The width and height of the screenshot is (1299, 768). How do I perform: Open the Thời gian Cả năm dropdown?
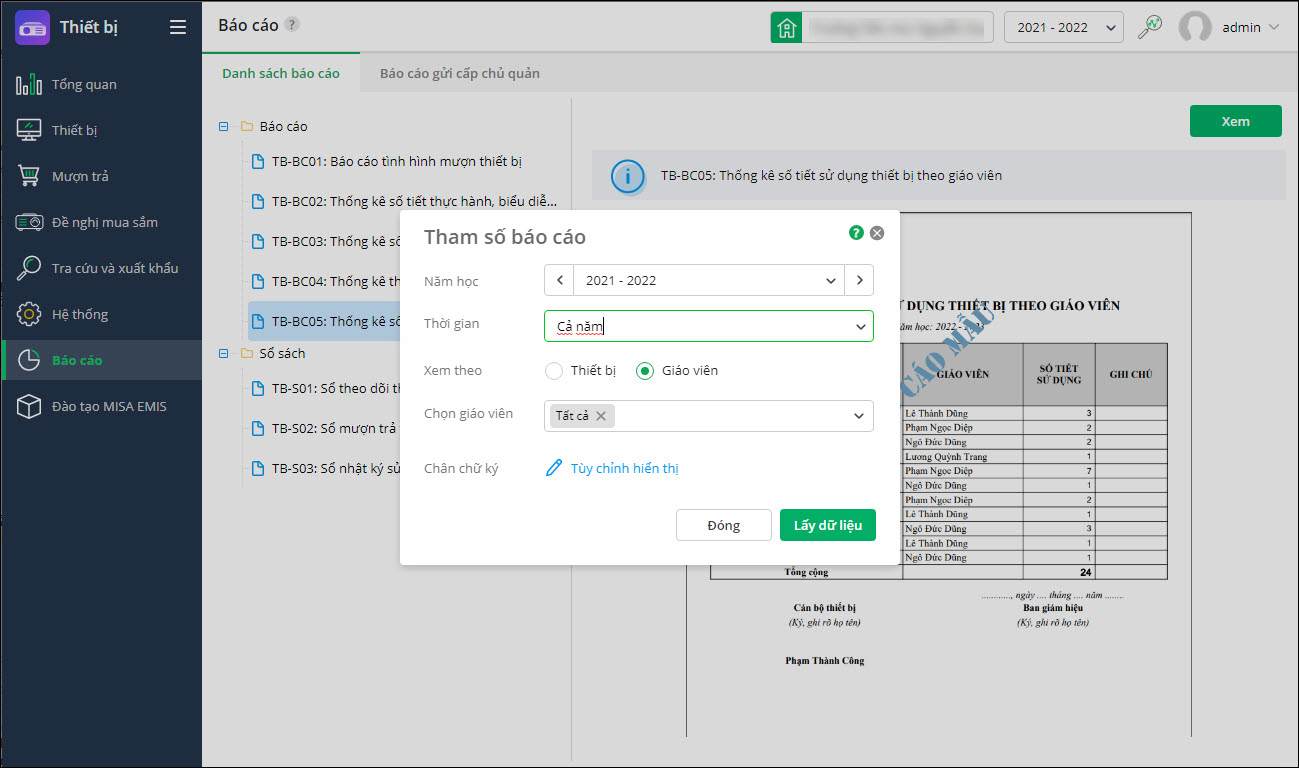pos(709,326)
